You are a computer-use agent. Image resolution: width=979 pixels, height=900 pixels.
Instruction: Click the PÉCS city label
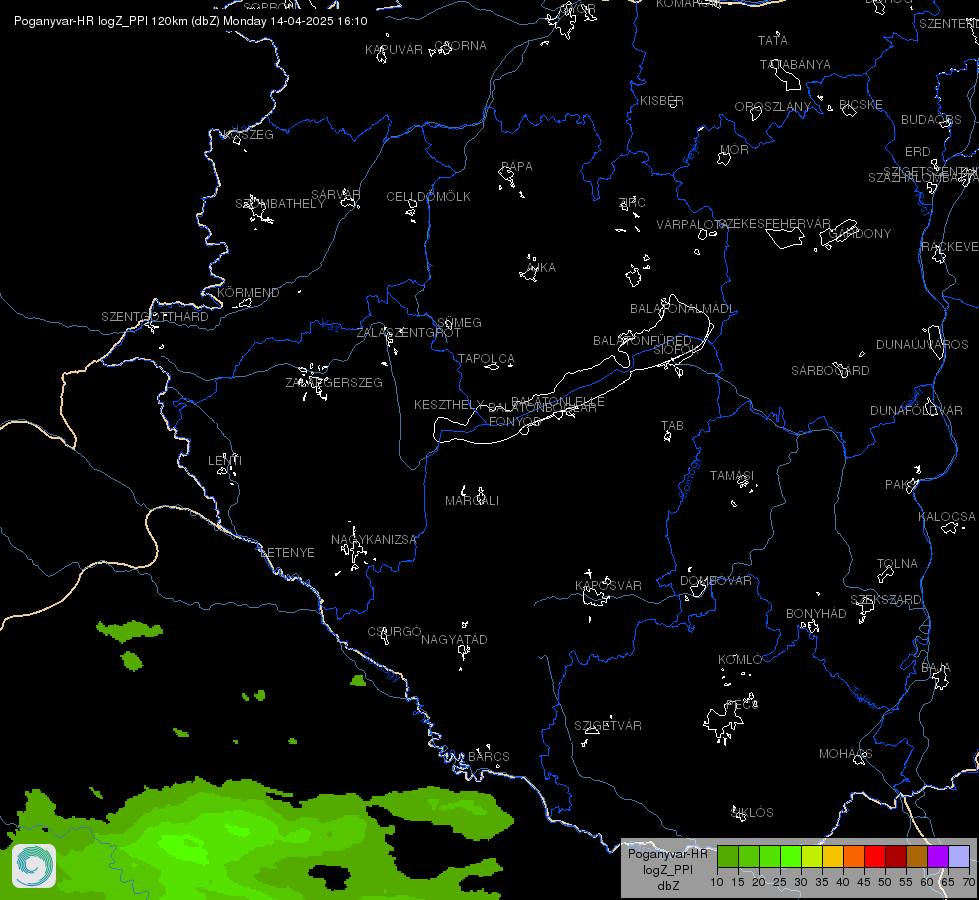(742, 705)
